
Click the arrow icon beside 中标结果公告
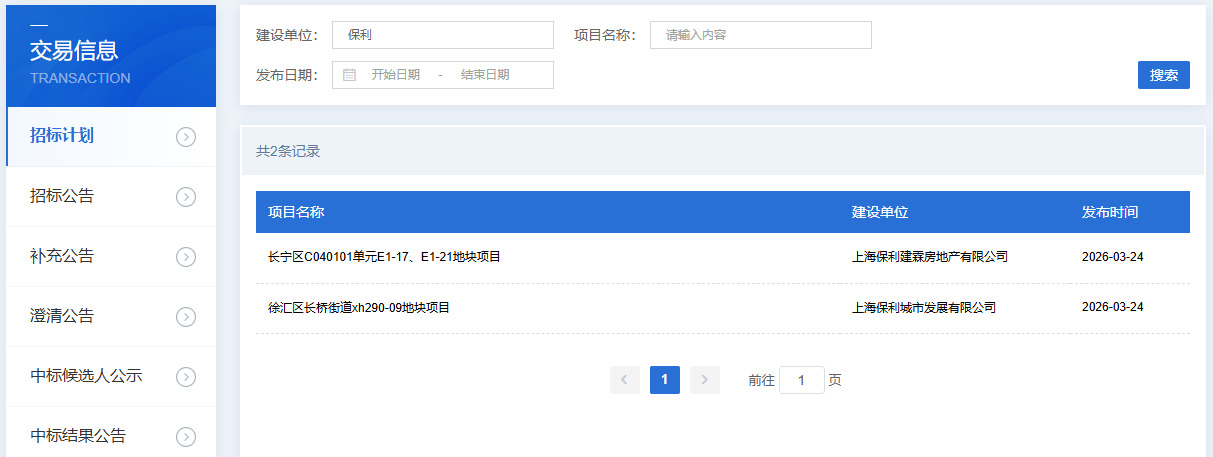point(185,436)
